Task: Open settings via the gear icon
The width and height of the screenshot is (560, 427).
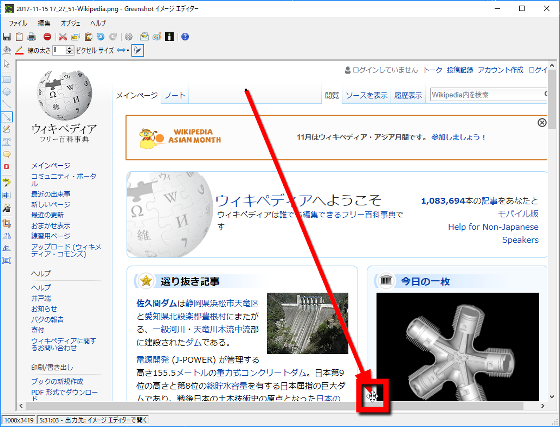Action: click(129, 36)
